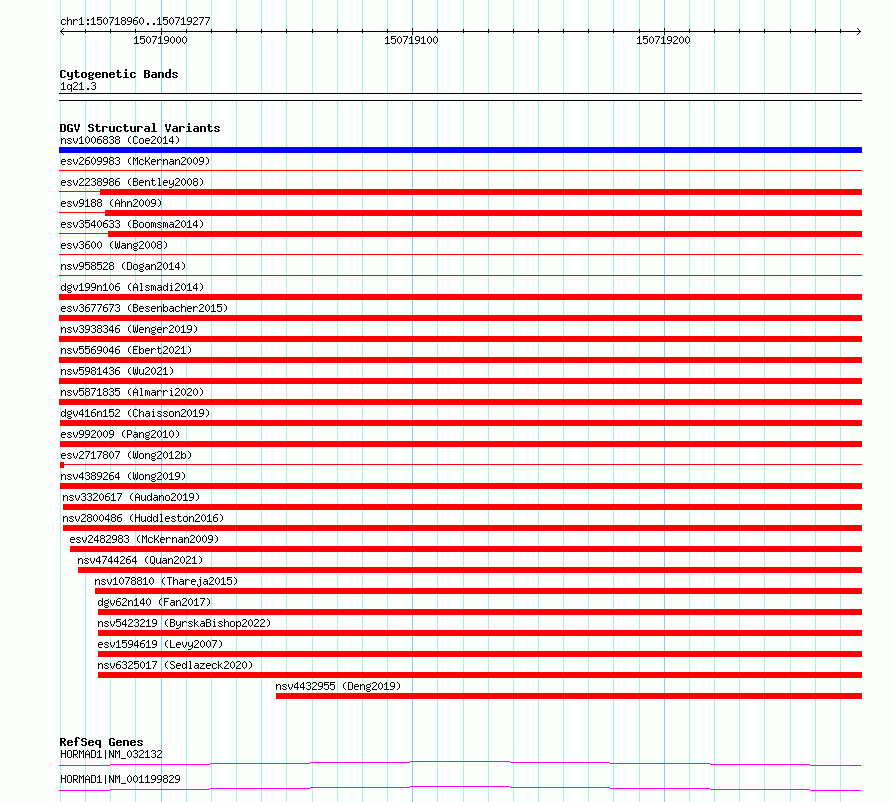Select the nsv4744264 (Quan2021) variant label
This screenshot has width=890, height=802.
click(x=140, y=560)
